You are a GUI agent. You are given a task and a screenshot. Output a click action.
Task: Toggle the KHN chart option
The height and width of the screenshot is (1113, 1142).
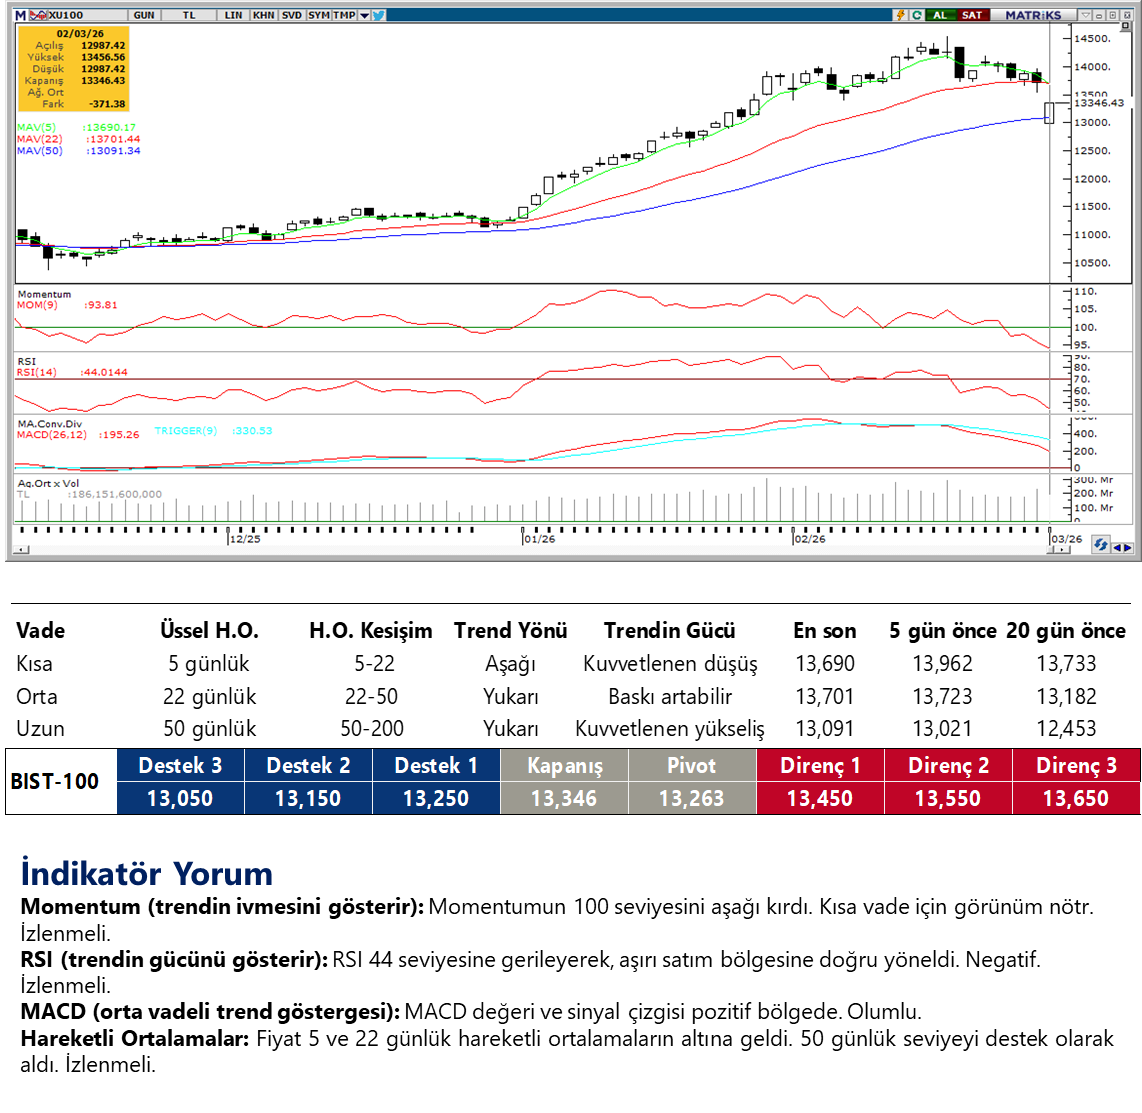pos(264,15)
